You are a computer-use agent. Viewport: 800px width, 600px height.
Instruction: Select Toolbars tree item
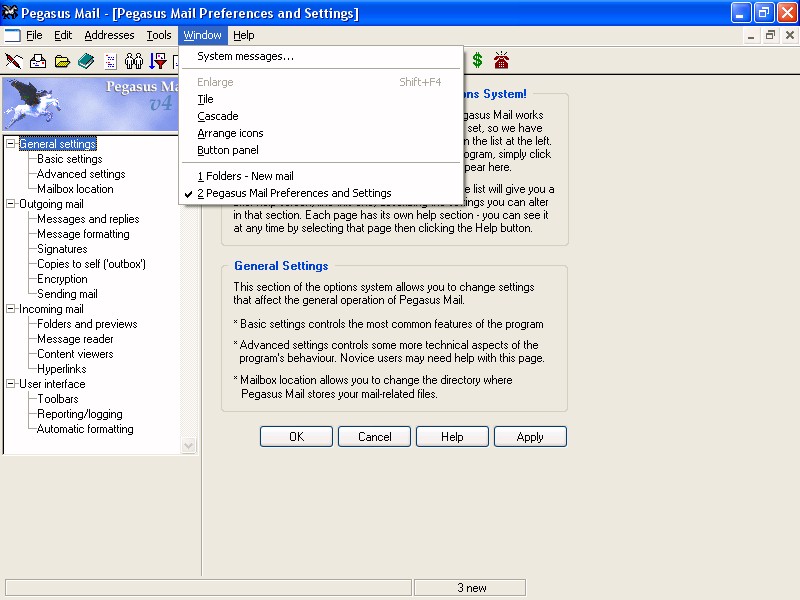tap(58, 399)
